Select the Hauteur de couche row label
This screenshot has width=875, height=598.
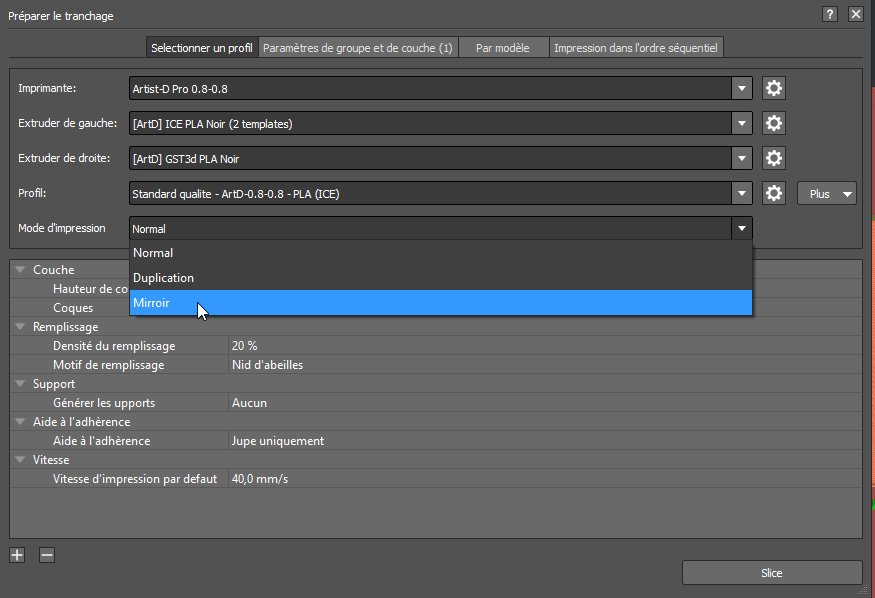[90, 289]
